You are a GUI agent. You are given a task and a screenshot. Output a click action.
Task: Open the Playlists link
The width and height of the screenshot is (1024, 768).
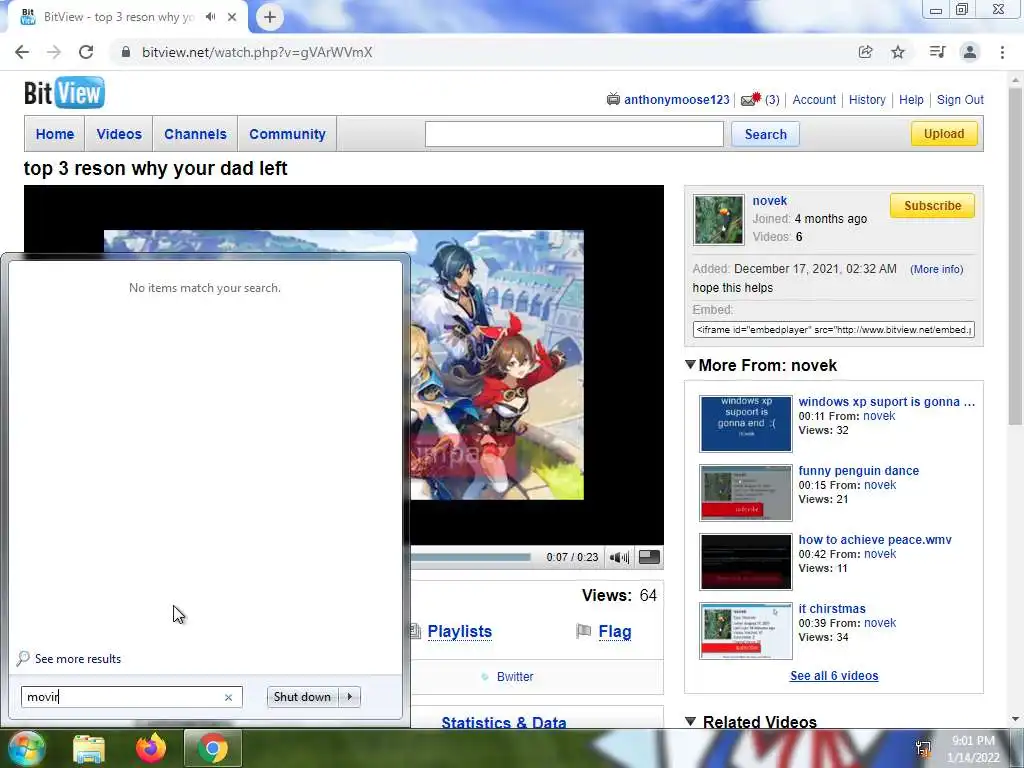[460, 632]
